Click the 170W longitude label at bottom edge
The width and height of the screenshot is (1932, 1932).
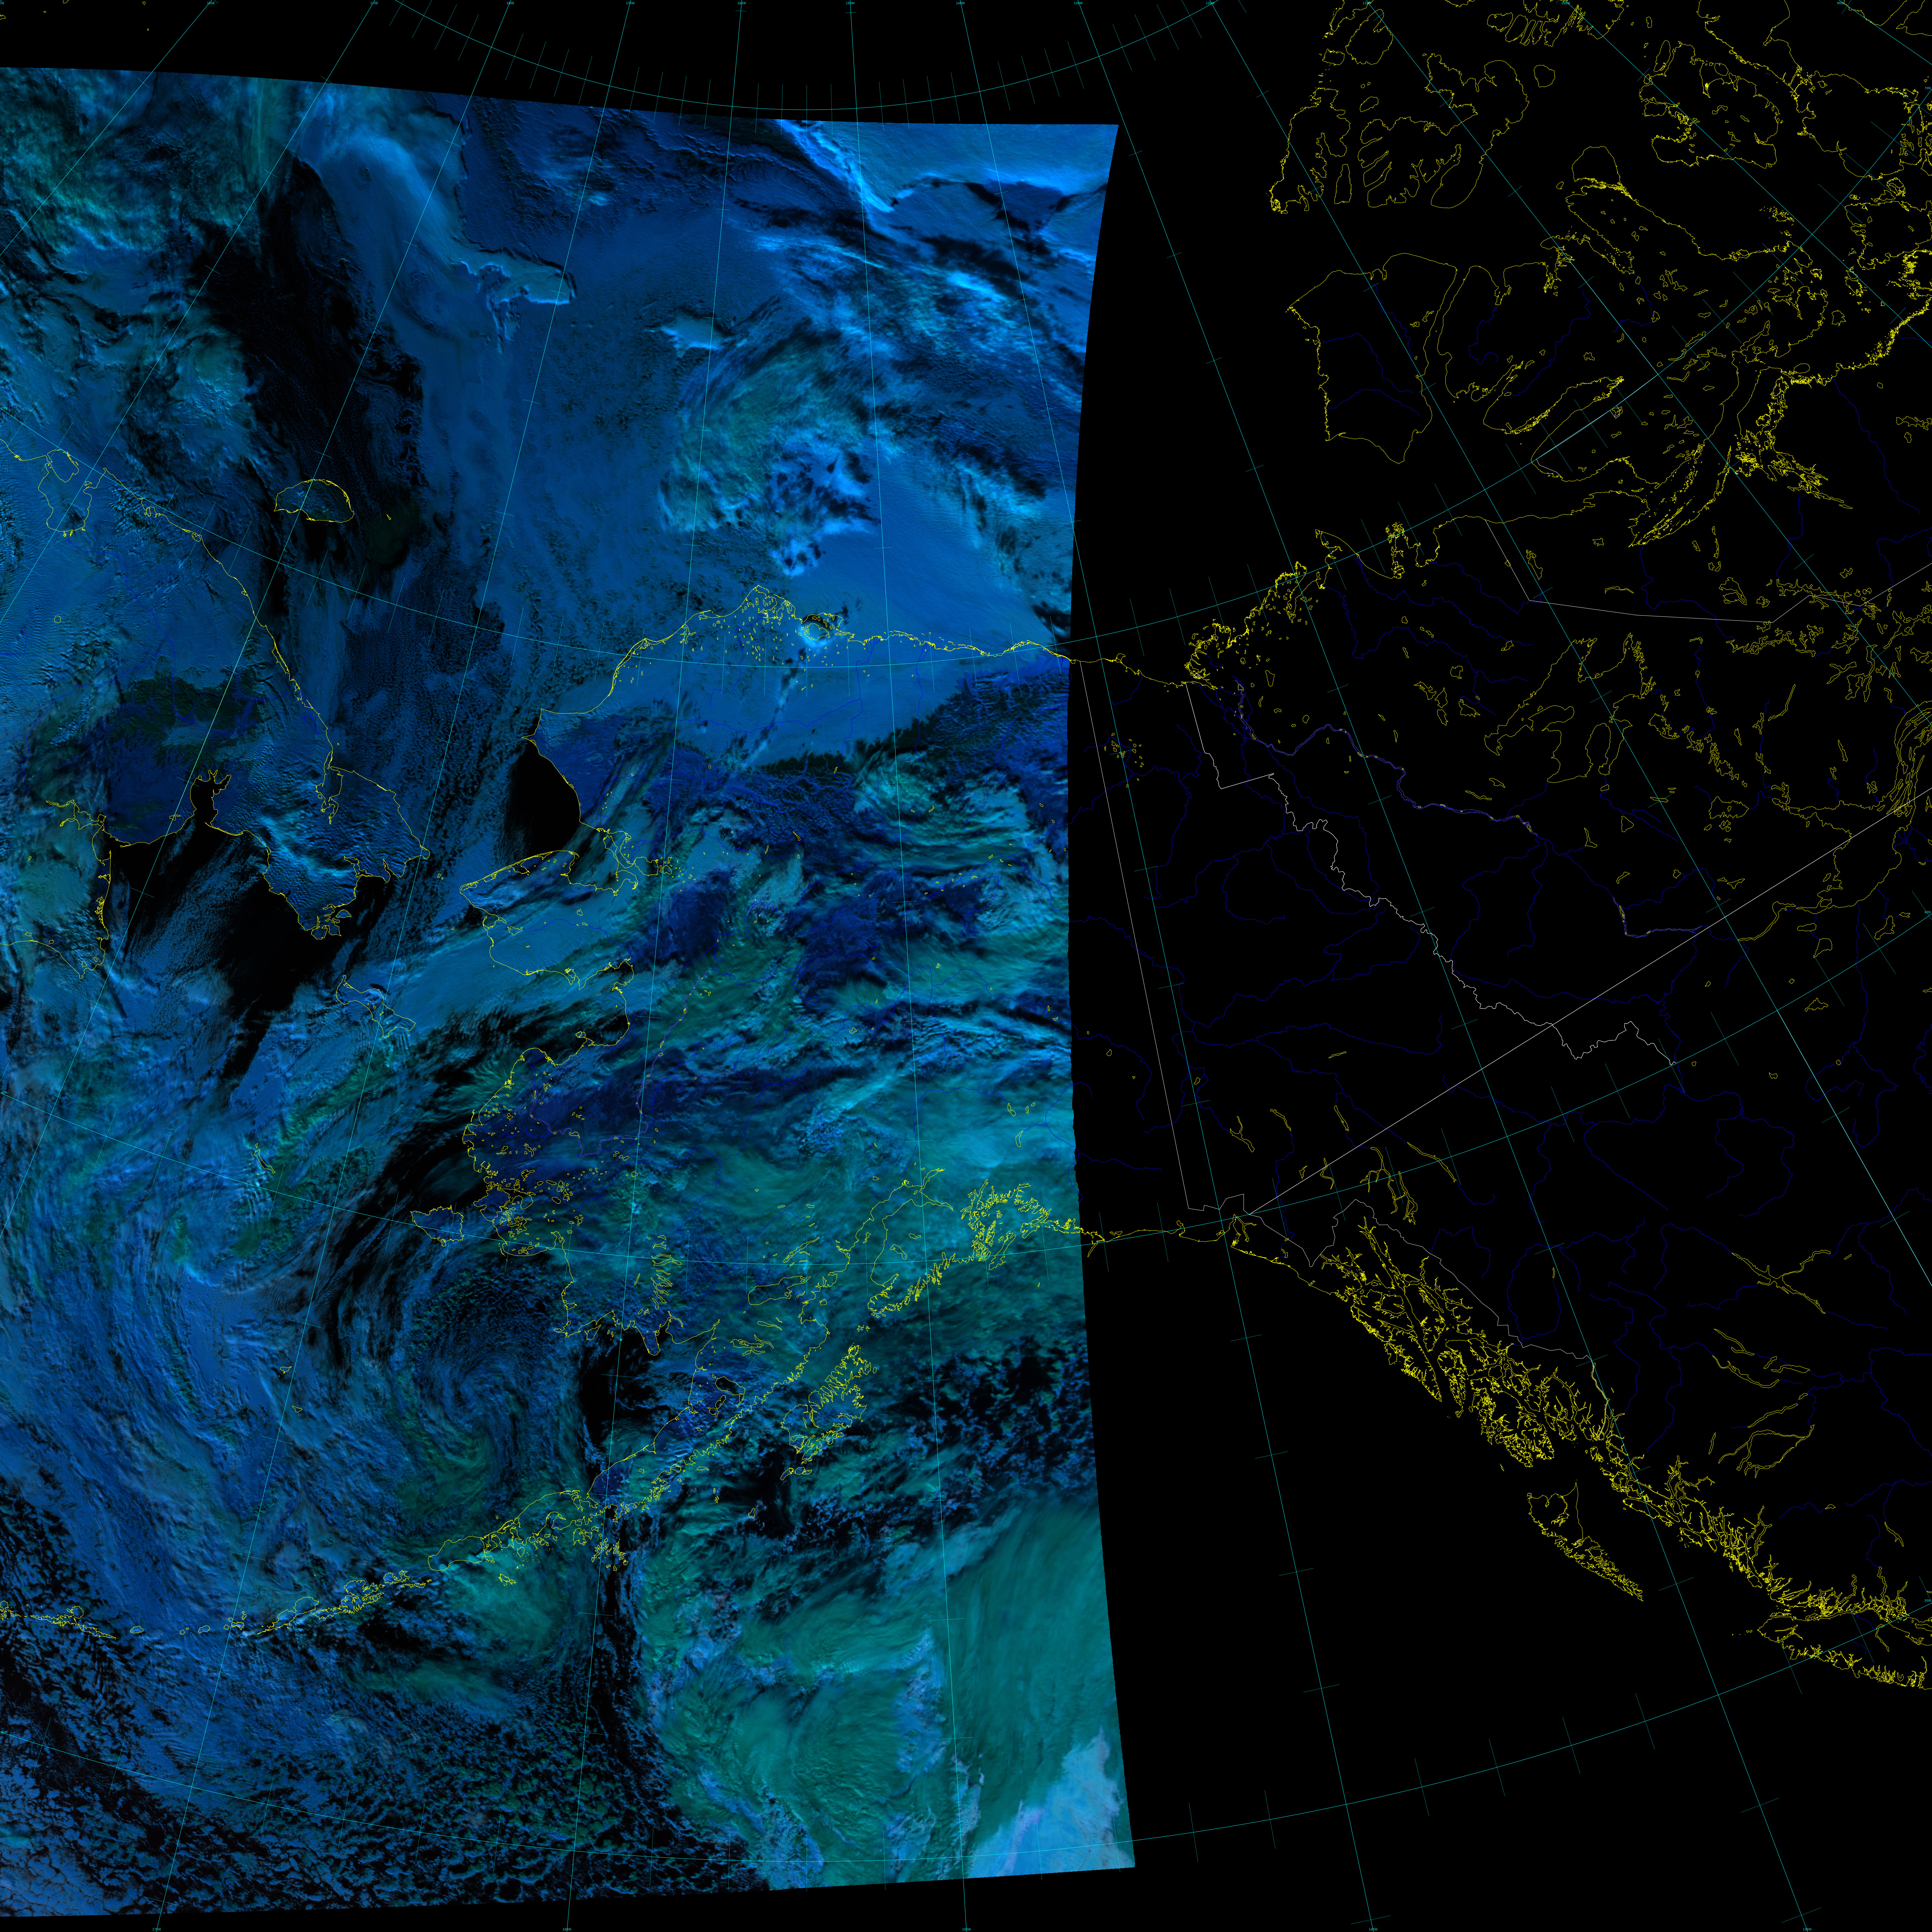click(157, 1929)
